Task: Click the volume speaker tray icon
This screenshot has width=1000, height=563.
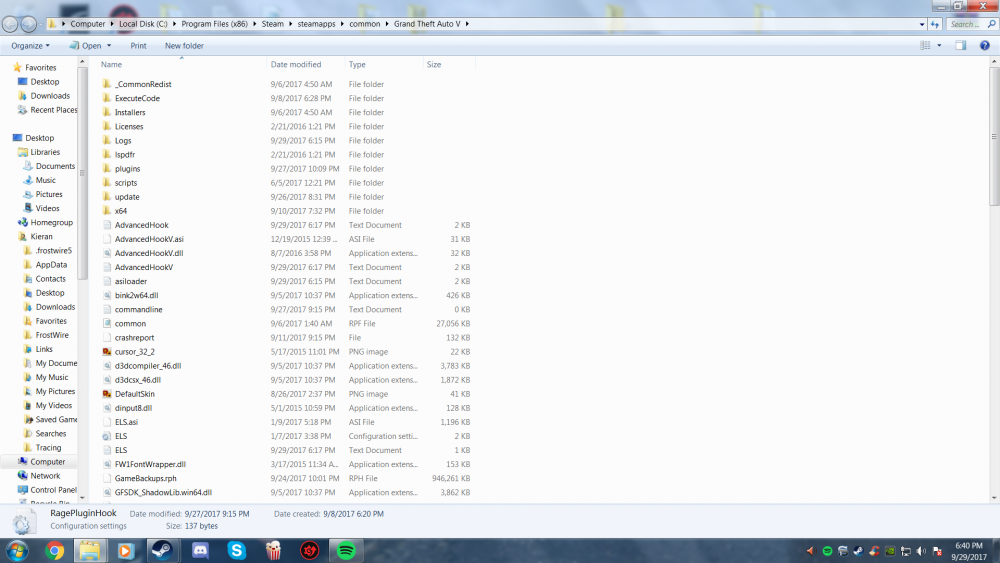Action: (x=921, y=551)
